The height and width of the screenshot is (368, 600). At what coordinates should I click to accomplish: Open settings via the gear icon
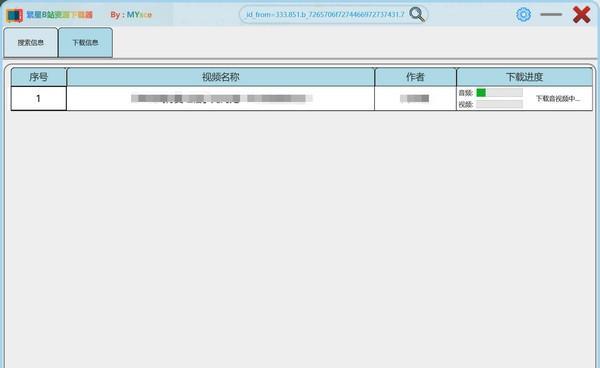[x=523, y=15]
